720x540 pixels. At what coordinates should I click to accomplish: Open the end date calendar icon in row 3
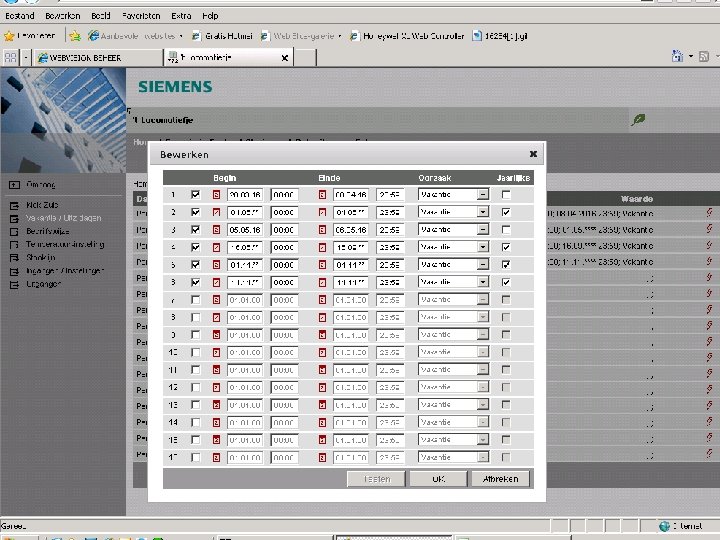(x=322, y=230)
